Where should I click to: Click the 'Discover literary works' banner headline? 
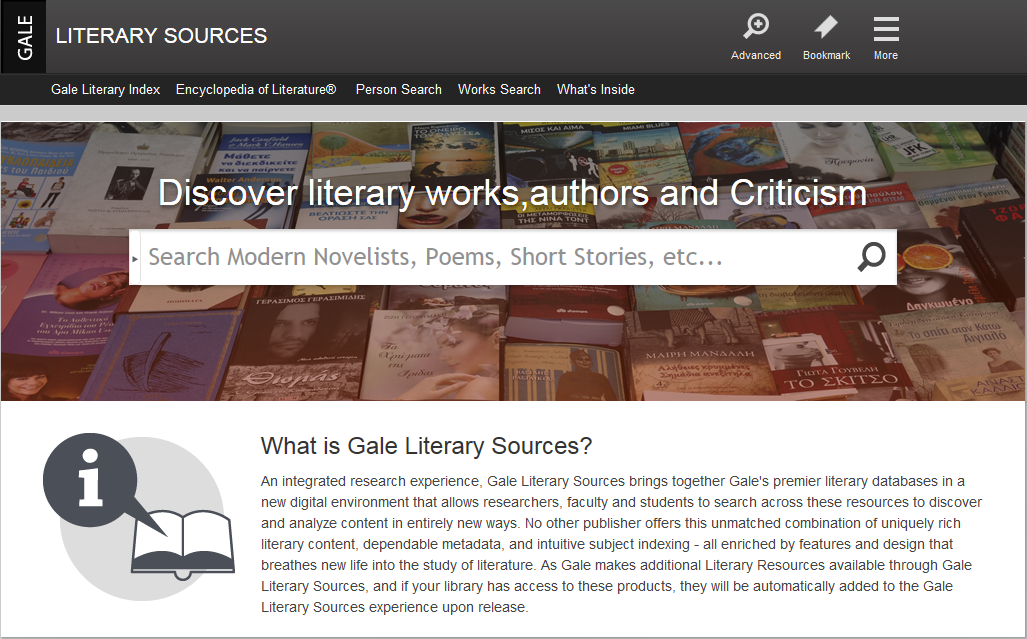pyautogui.click(x=512, y=192)
